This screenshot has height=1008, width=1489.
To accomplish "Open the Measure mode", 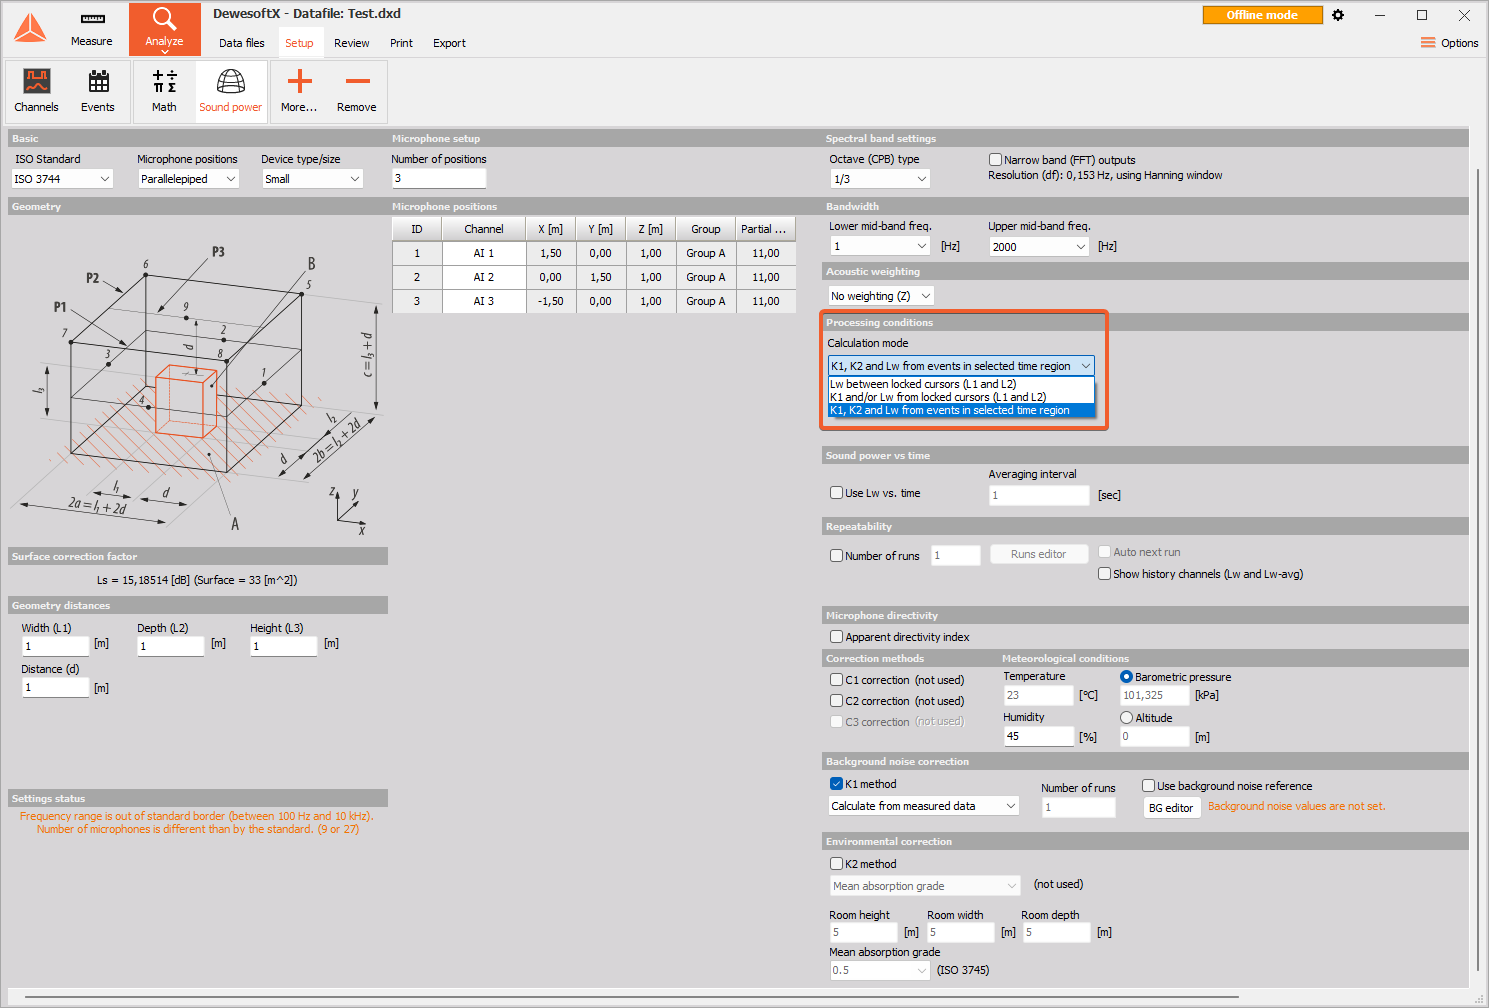I will [x=92, y=29].
